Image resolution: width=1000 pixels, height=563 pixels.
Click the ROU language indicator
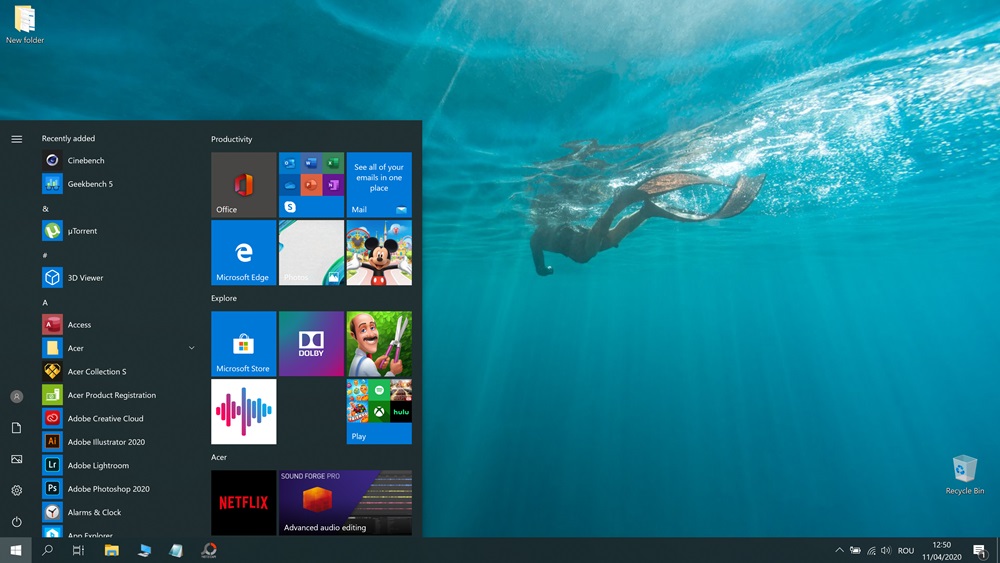[906, 551]
